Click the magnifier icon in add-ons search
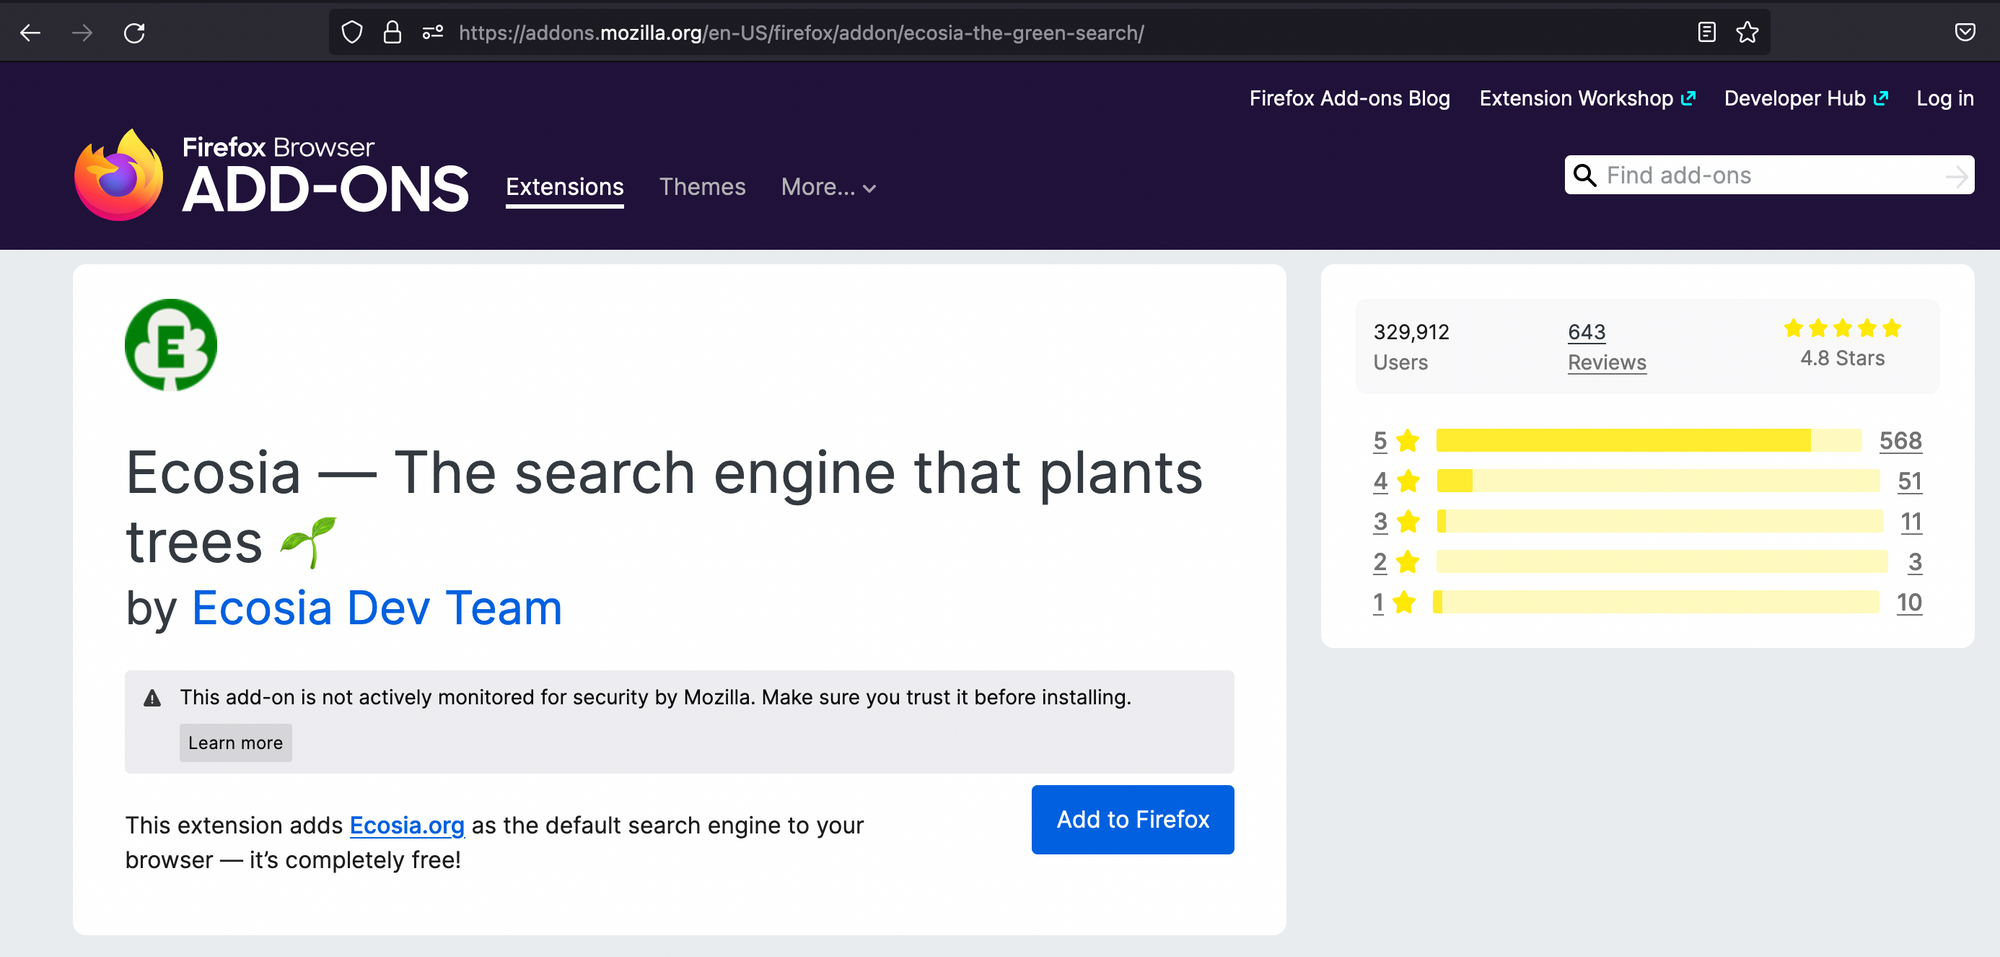This screenshot has width=2000, height=957. (1585, 176)
